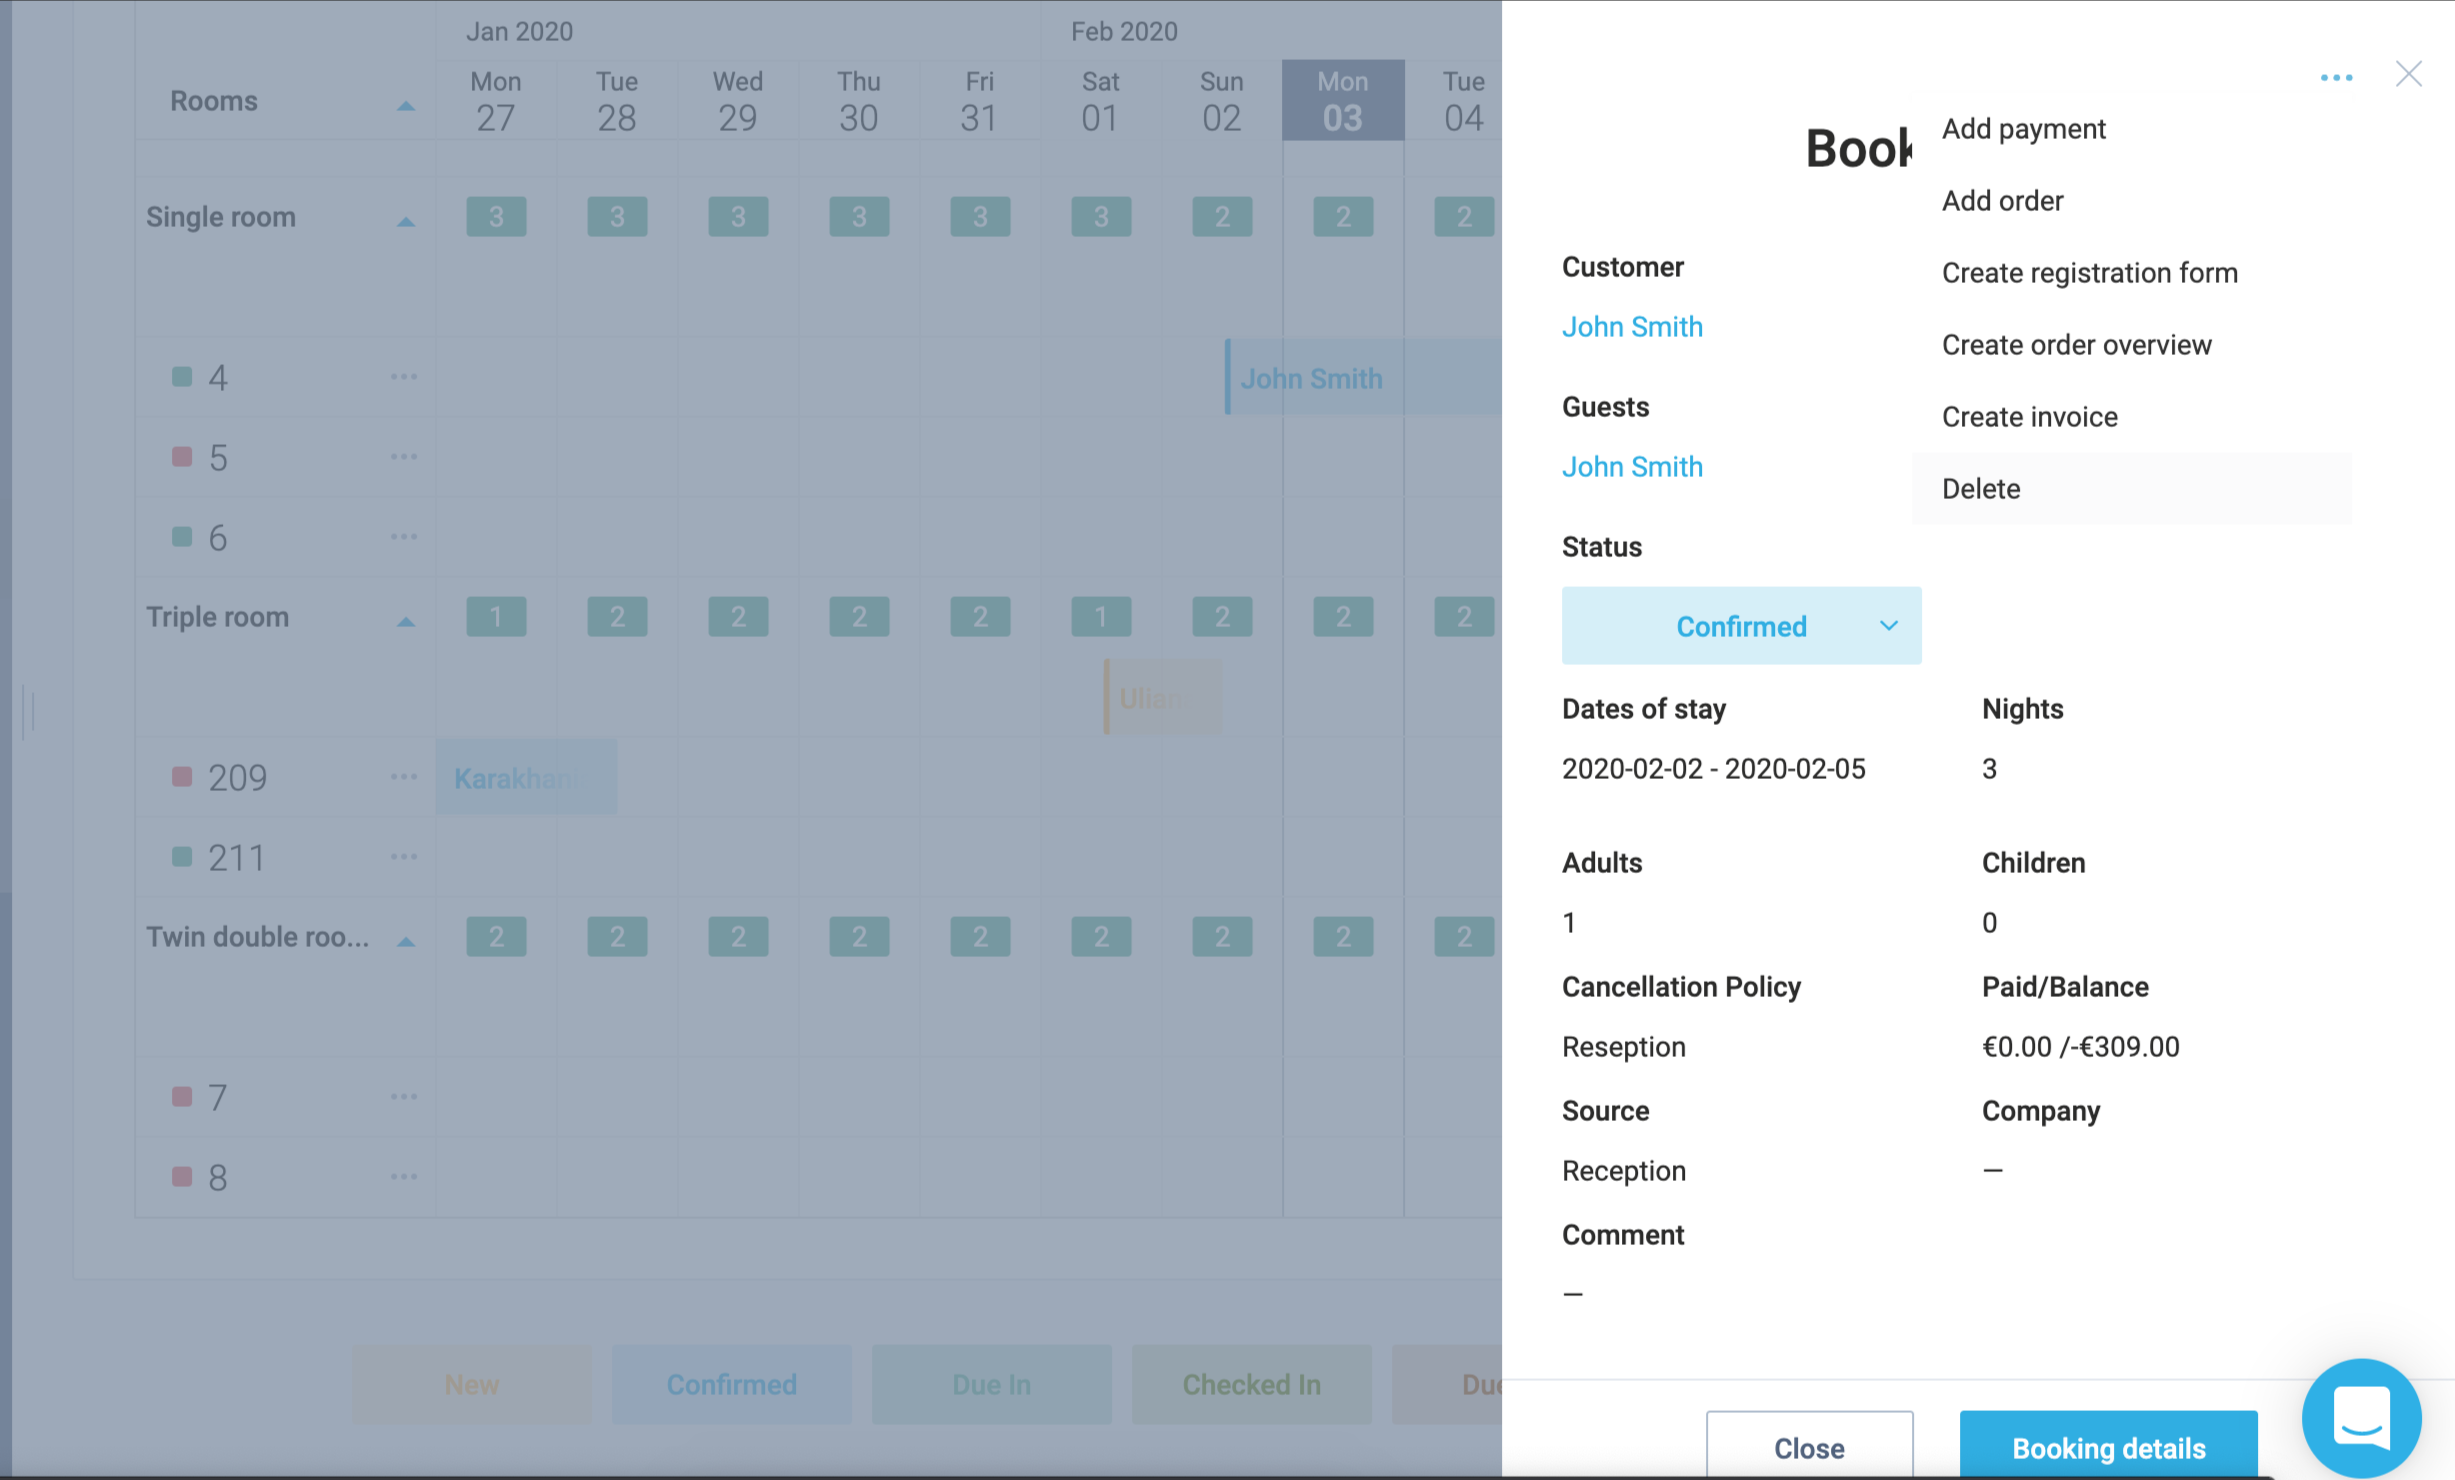Click the 'Reception' source value
The width and height of the screenshot is (2455, 1480).
coord(1623,1171)
